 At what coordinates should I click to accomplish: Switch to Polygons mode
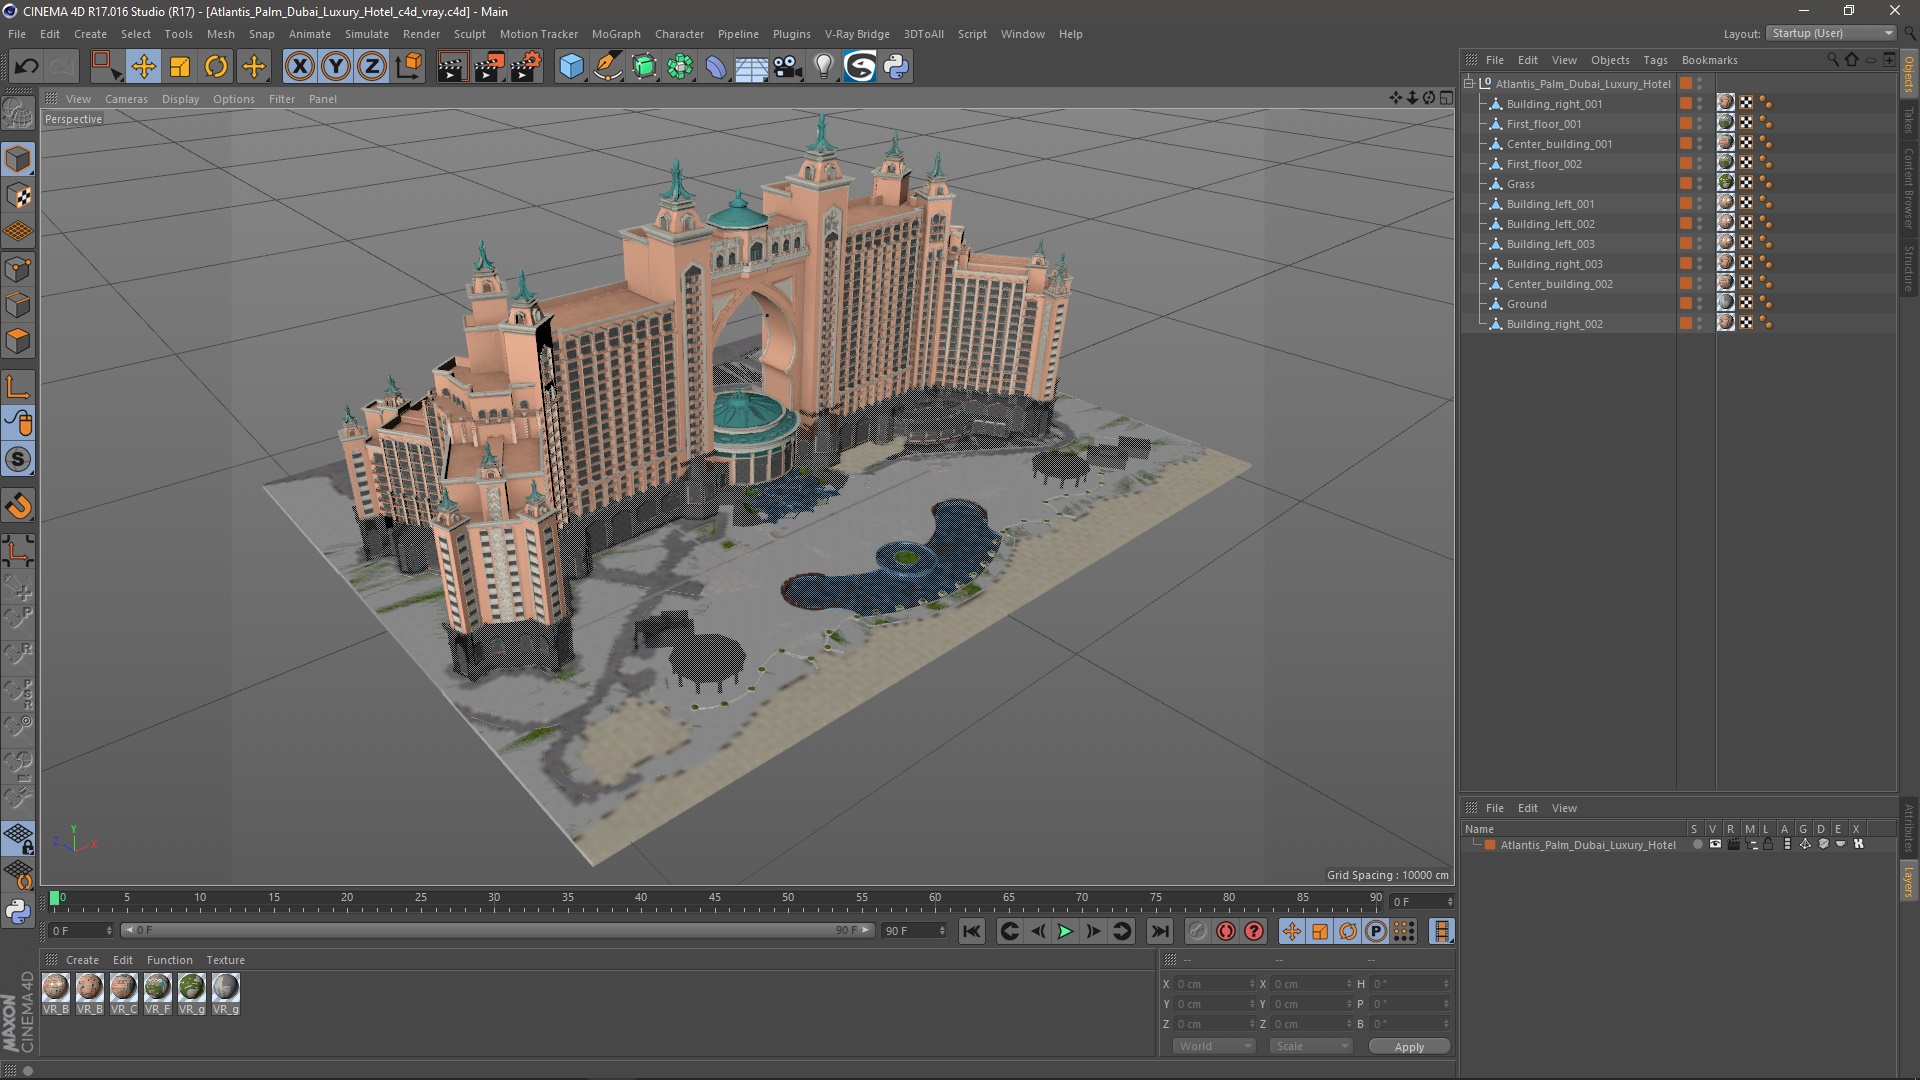18,341
